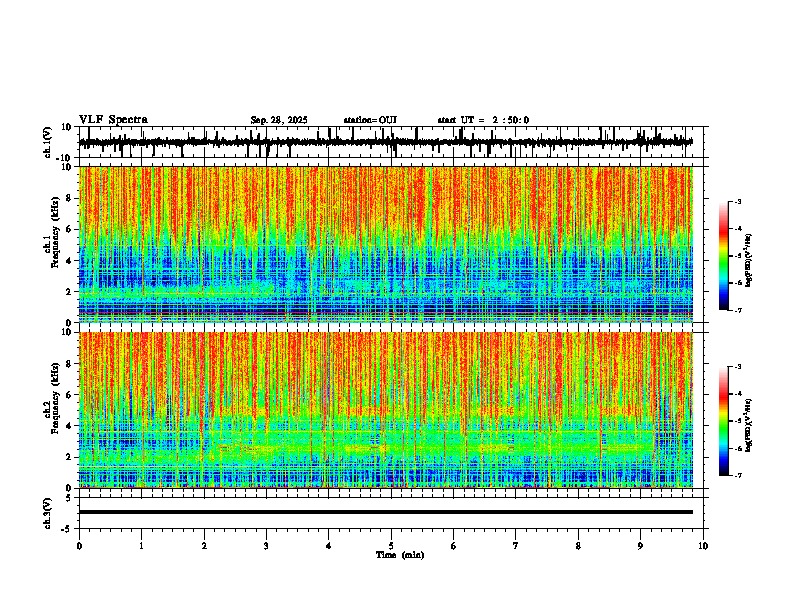The image size is (792, 612).
Task: Click time axis tick label "6"
Action: point(454,546)
